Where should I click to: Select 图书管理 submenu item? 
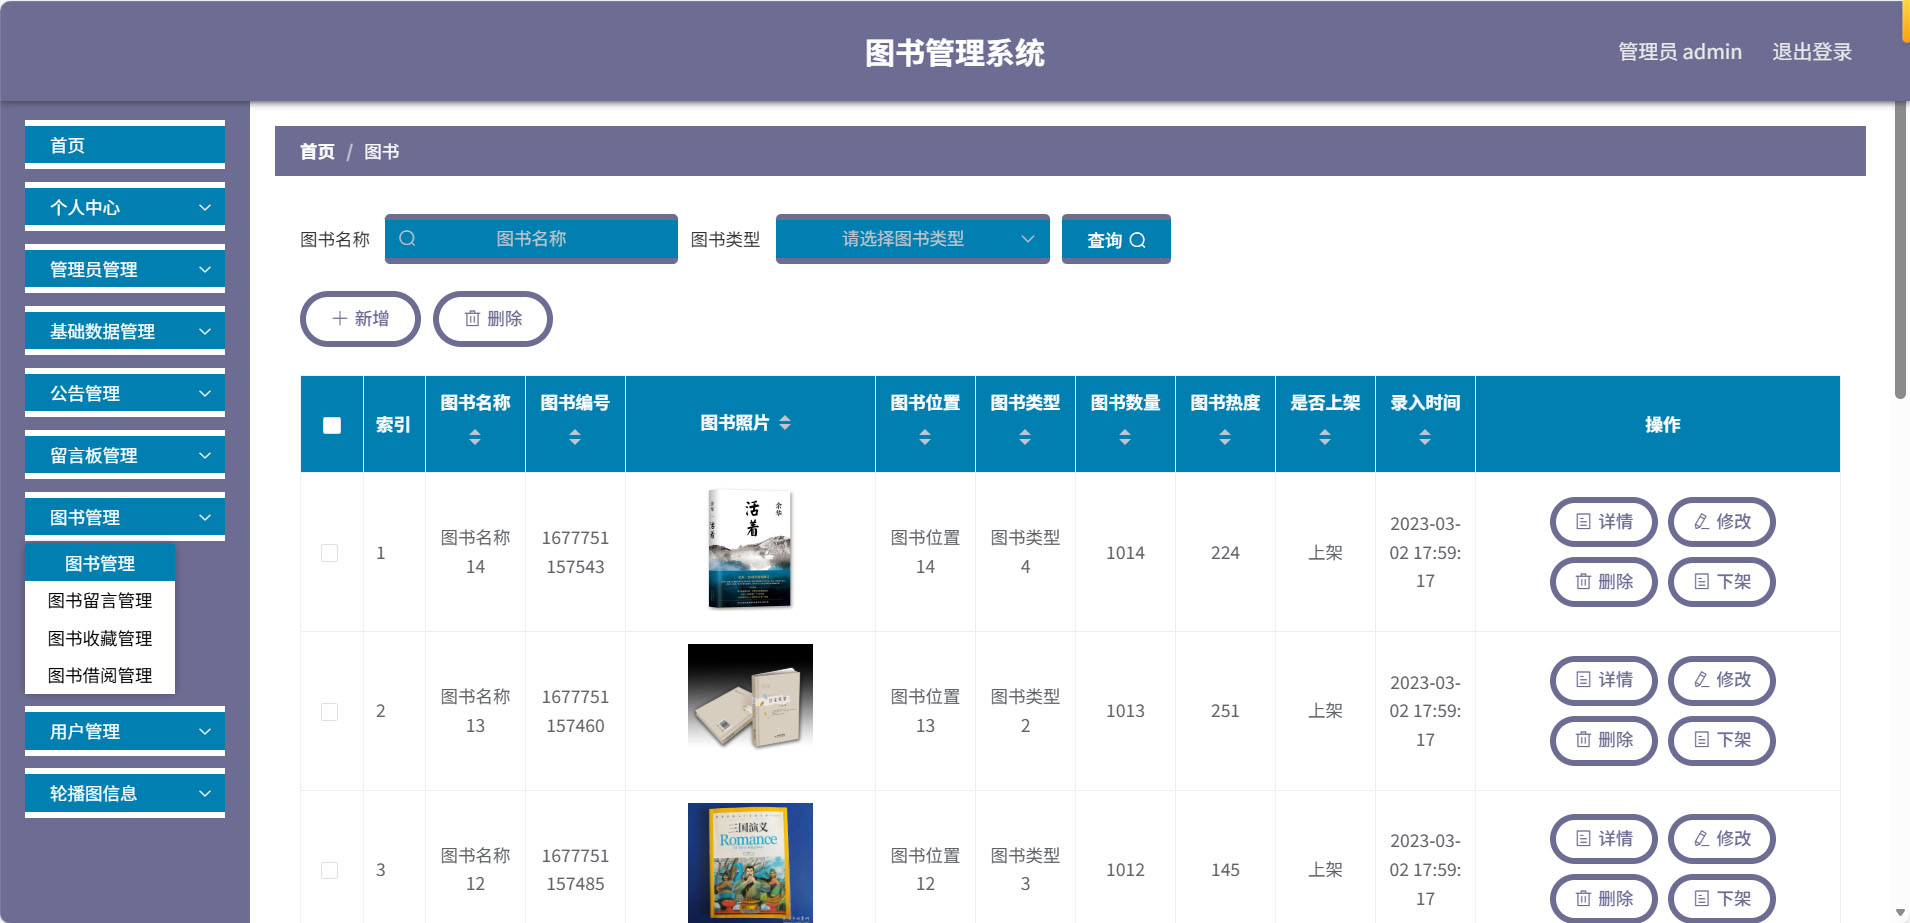(100, 563)
